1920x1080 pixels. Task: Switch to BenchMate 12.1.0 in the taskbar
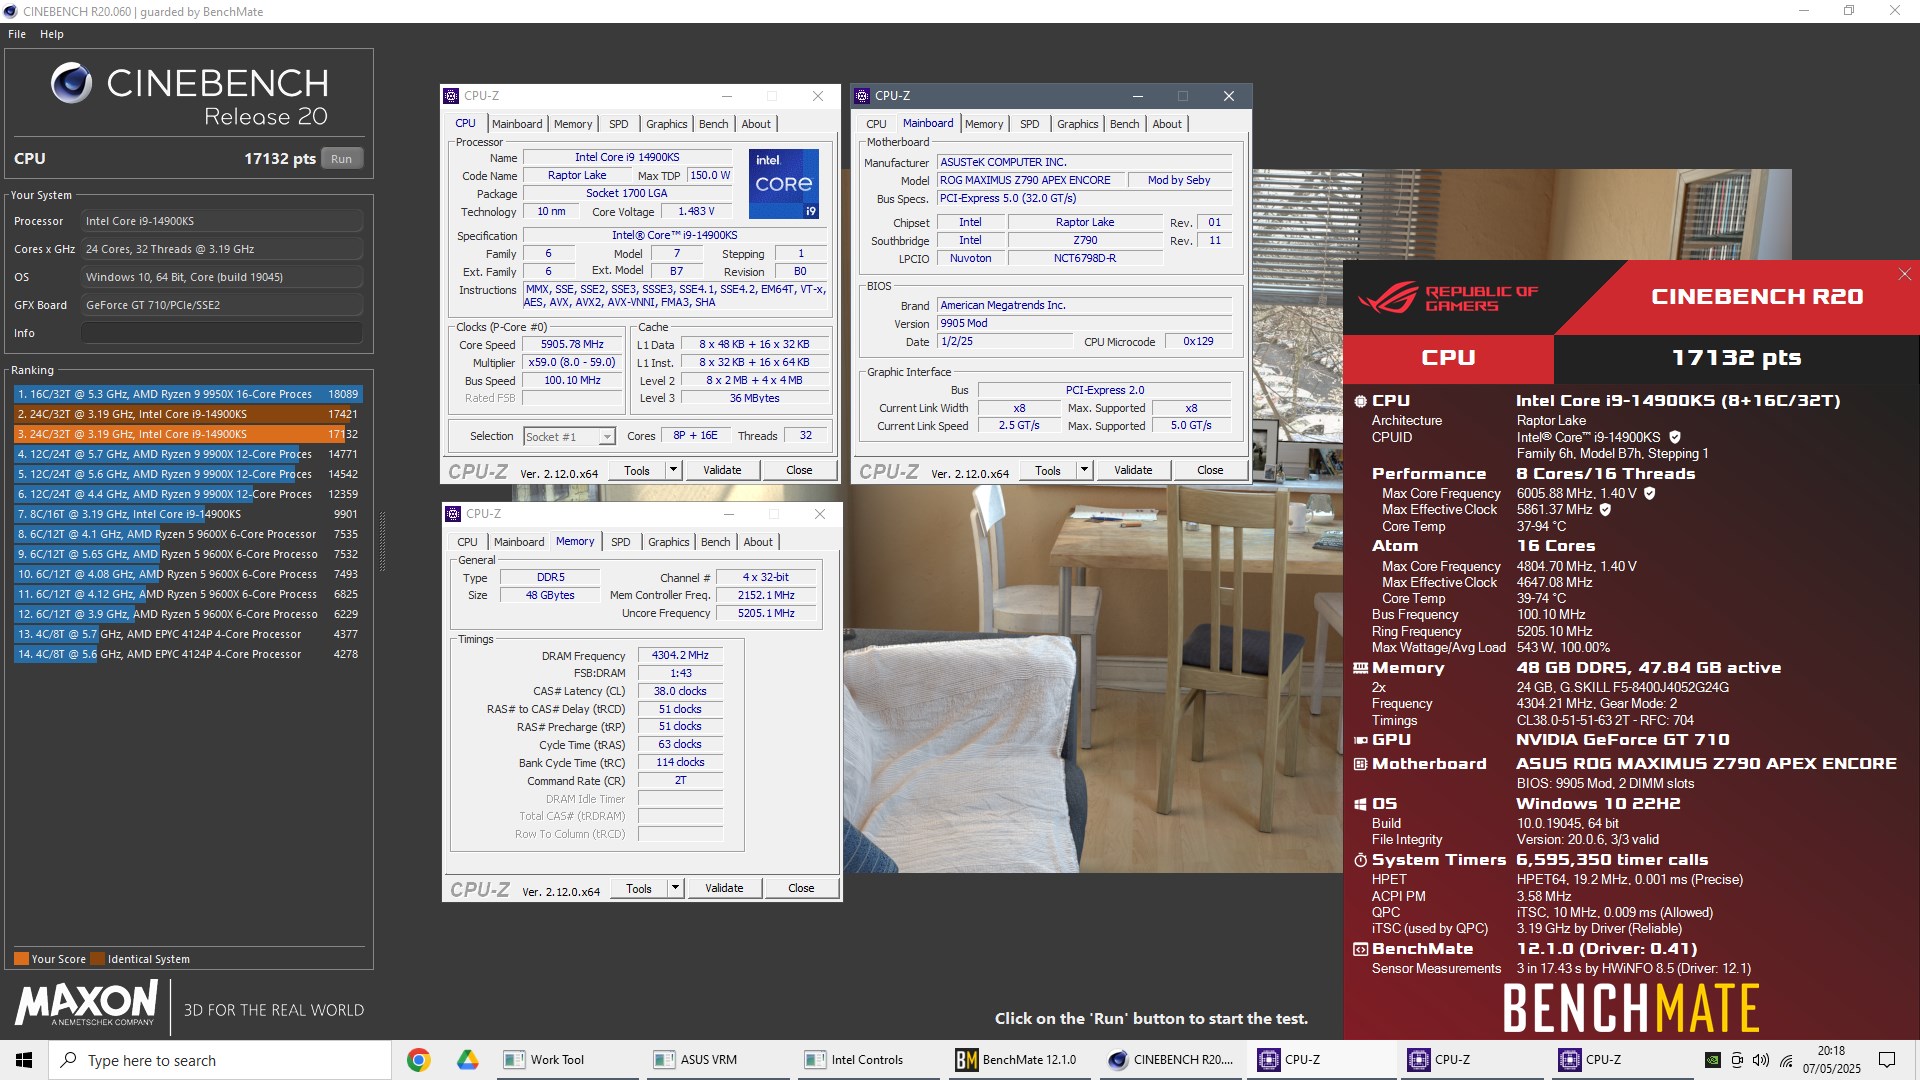(x=1017, y=1060)
